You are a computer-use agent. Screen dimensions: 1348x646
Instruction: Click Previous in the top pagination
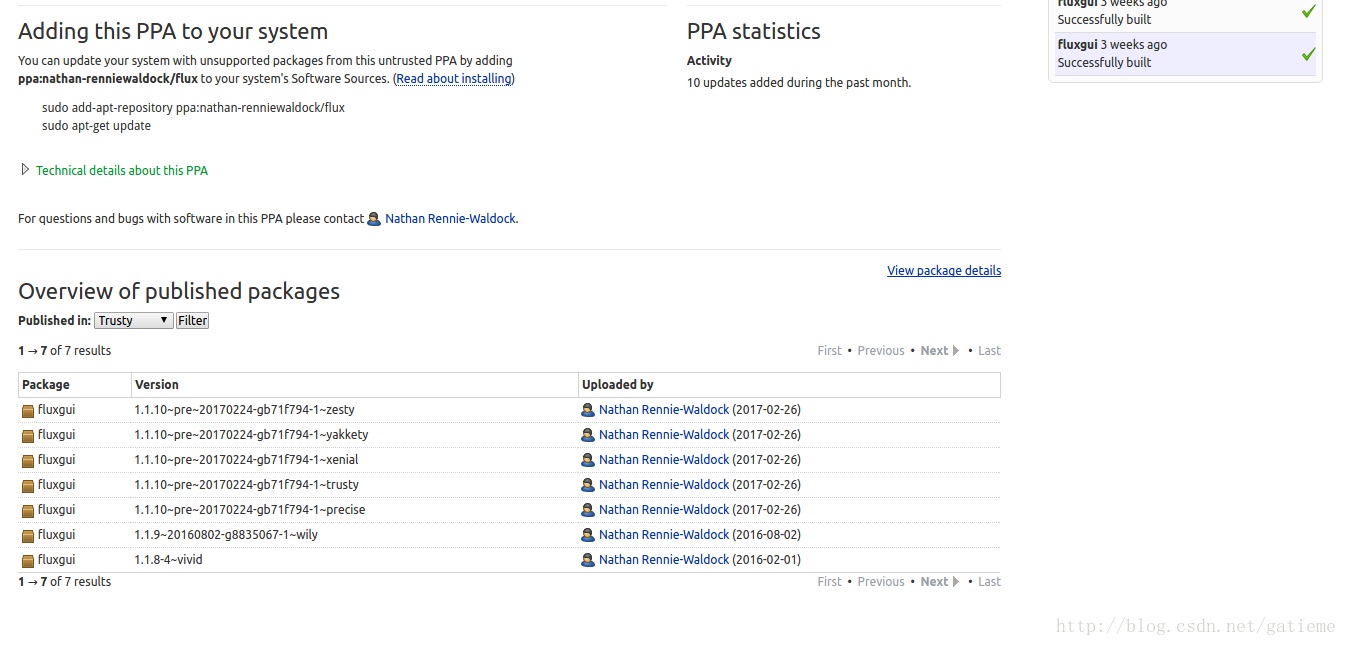[x=881, y=351]
